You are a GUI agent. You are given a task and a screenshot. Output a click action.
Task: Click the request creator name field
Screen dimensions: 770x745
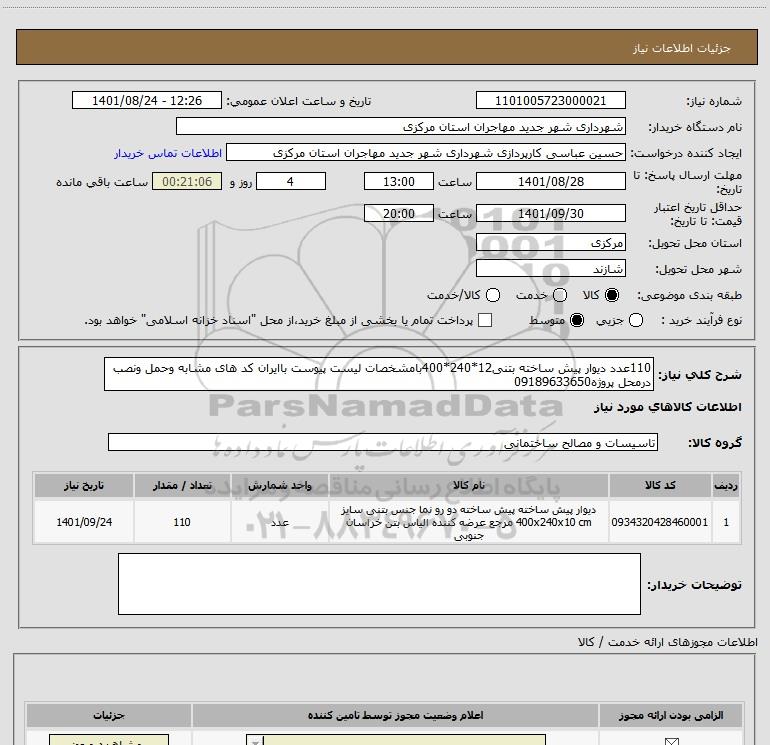[x=426, y=152]
